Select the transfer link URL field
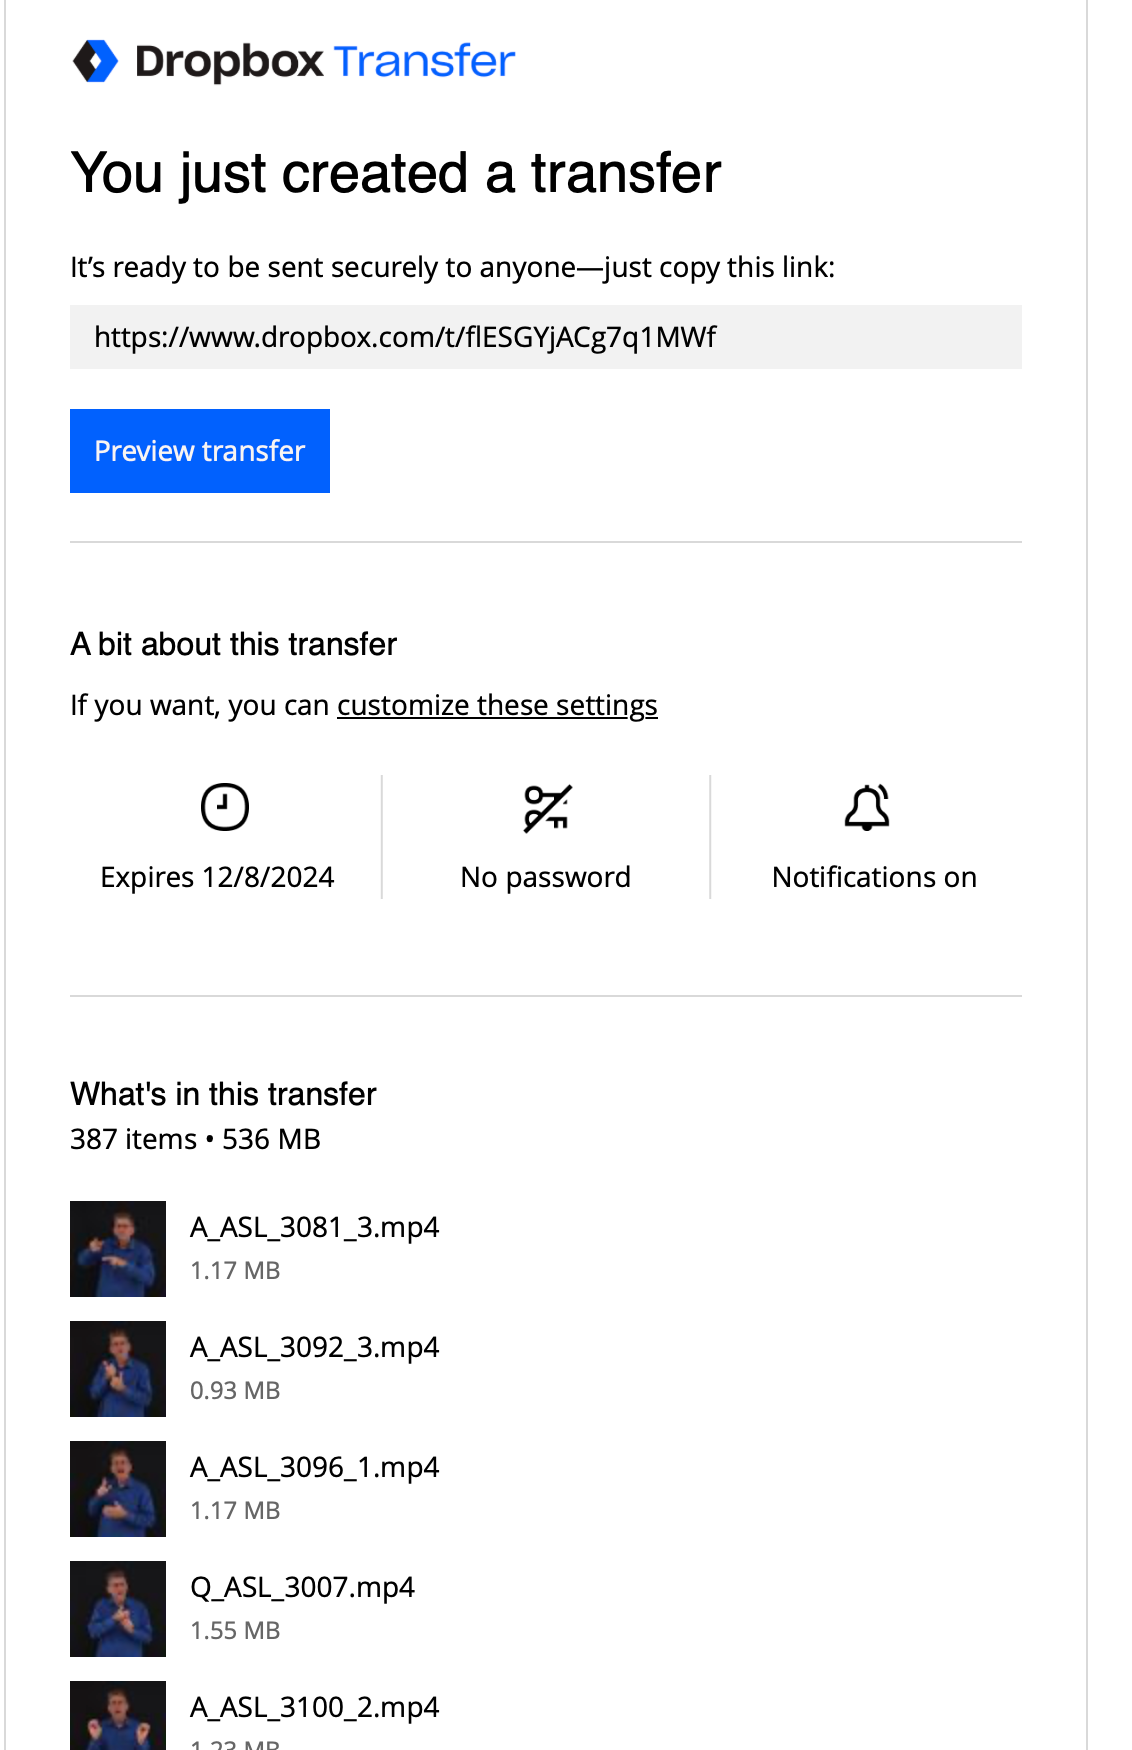 pyautogui.click(x=545, y=337)
